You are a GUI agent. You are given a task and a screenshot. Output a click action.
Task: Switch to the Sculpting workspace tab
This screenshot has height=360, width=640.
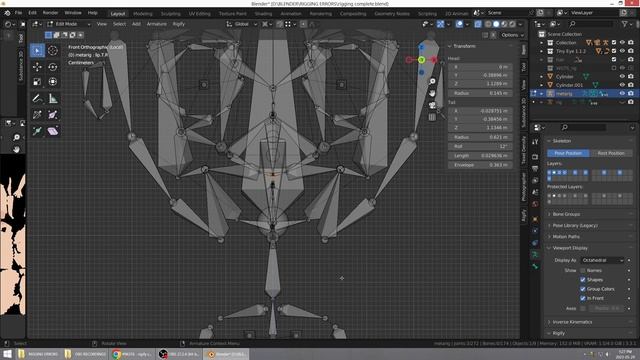[170, 13]
